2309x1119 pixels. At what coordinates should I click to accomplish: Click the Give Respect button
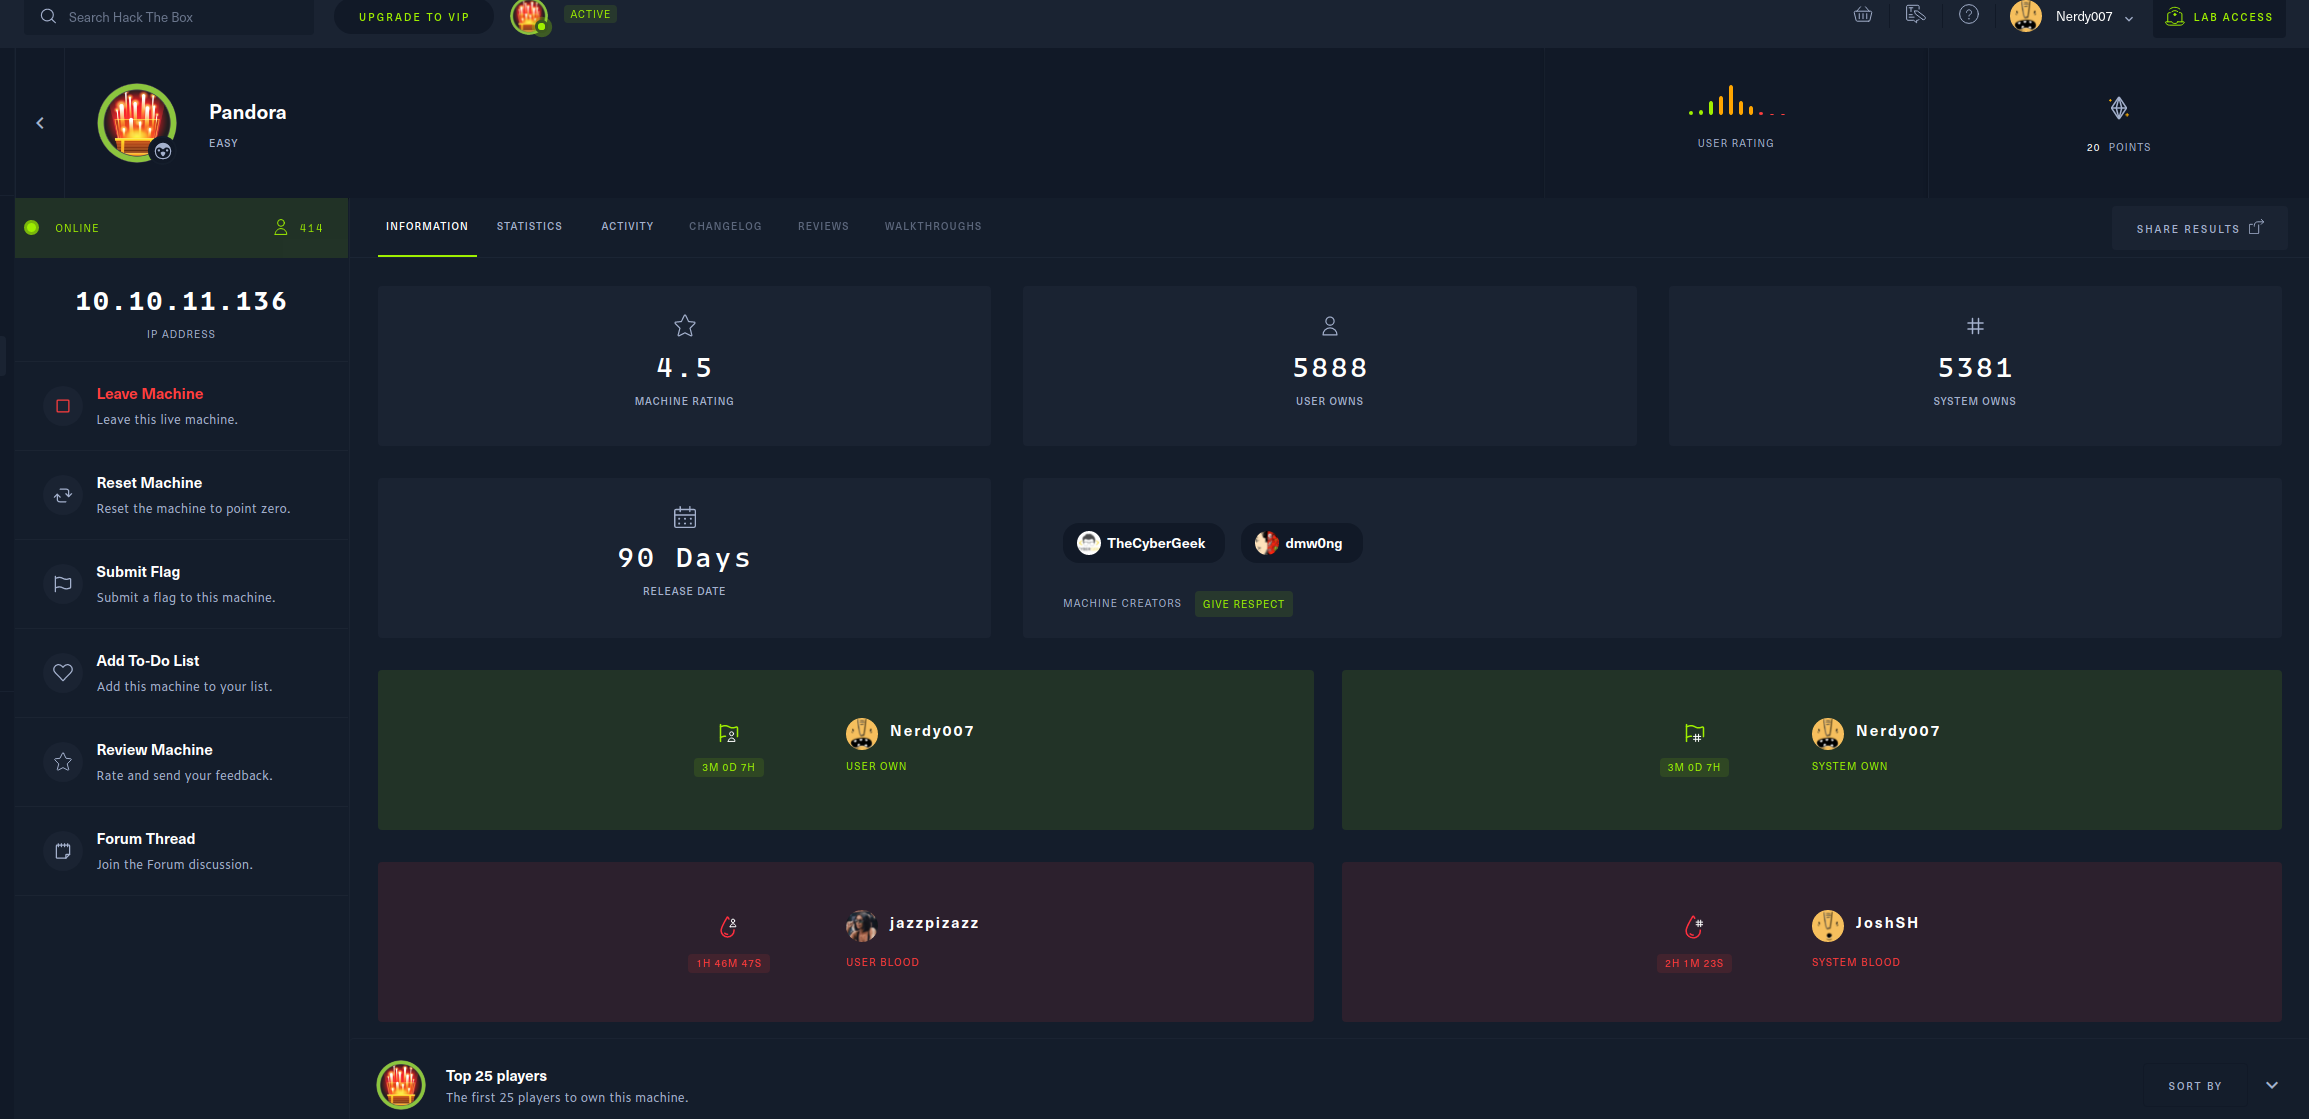click(x=1243, y=604)
